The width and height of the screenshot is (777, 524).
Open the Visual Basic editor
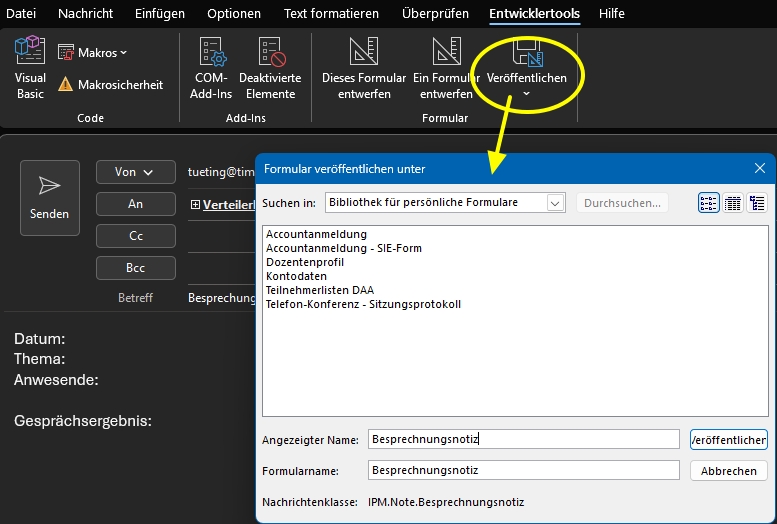(30, 67)
